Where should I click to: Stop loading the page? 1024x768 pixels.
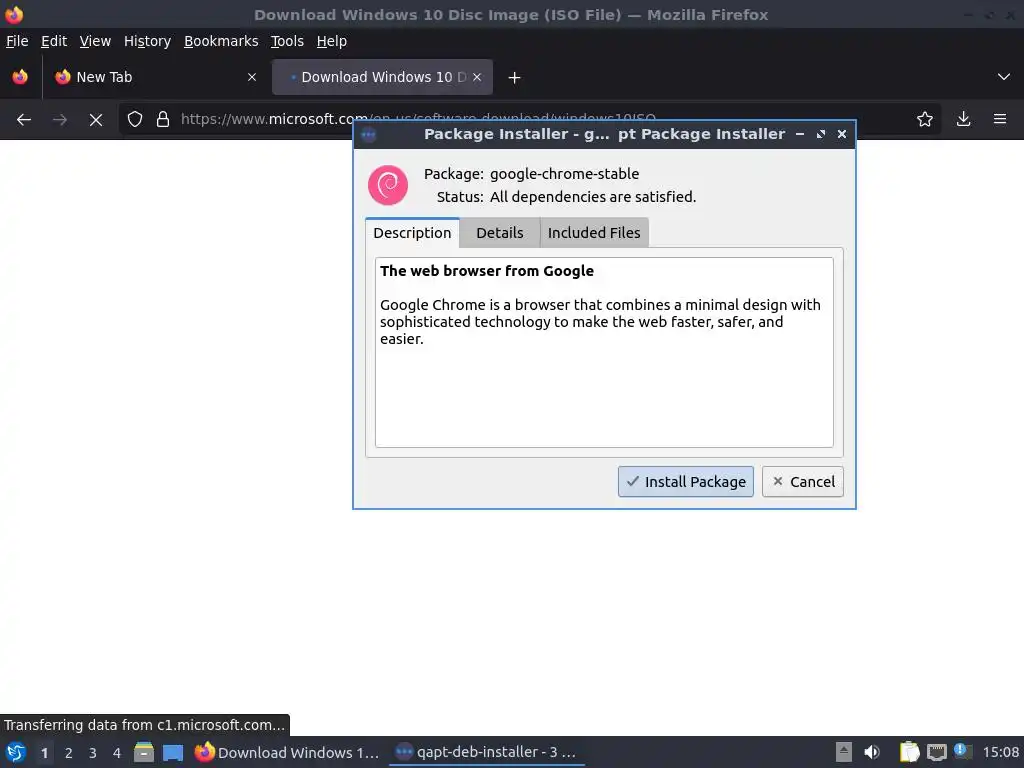coord(95,120)
